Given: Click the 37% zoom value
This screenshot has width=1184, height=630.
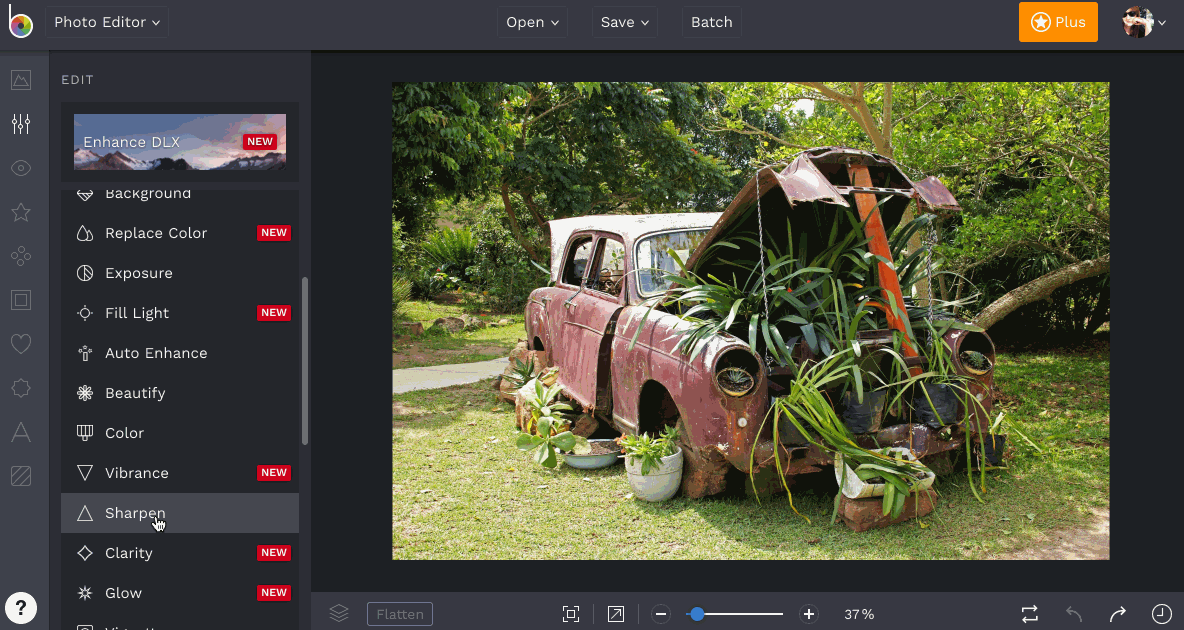Looking at the screenshot, I should 859,614.
